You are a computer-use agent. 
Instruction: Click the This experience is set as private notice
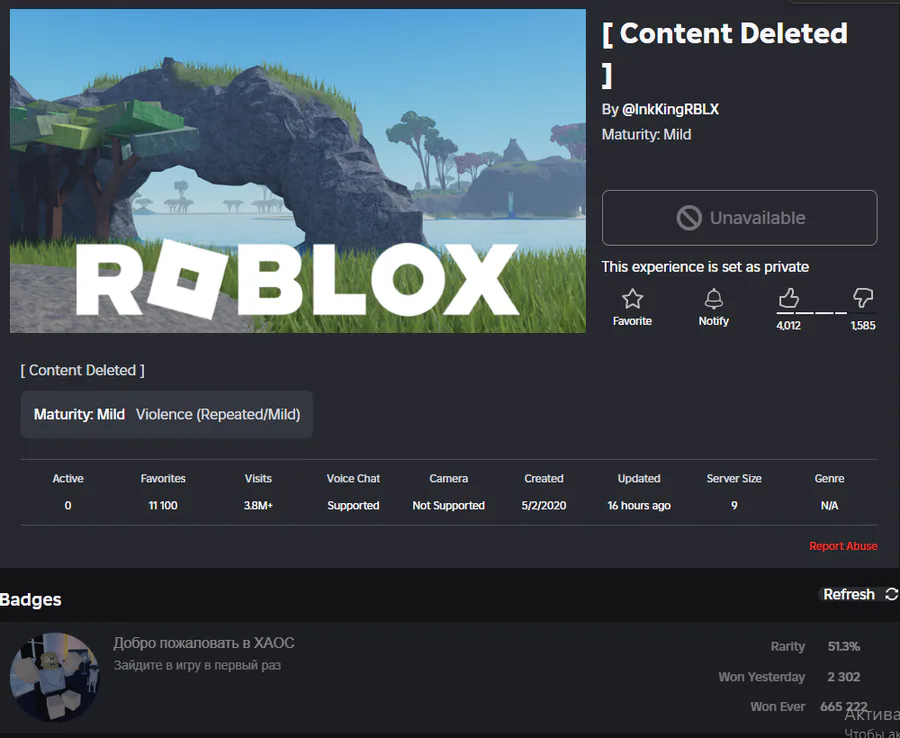pos(705,267)
